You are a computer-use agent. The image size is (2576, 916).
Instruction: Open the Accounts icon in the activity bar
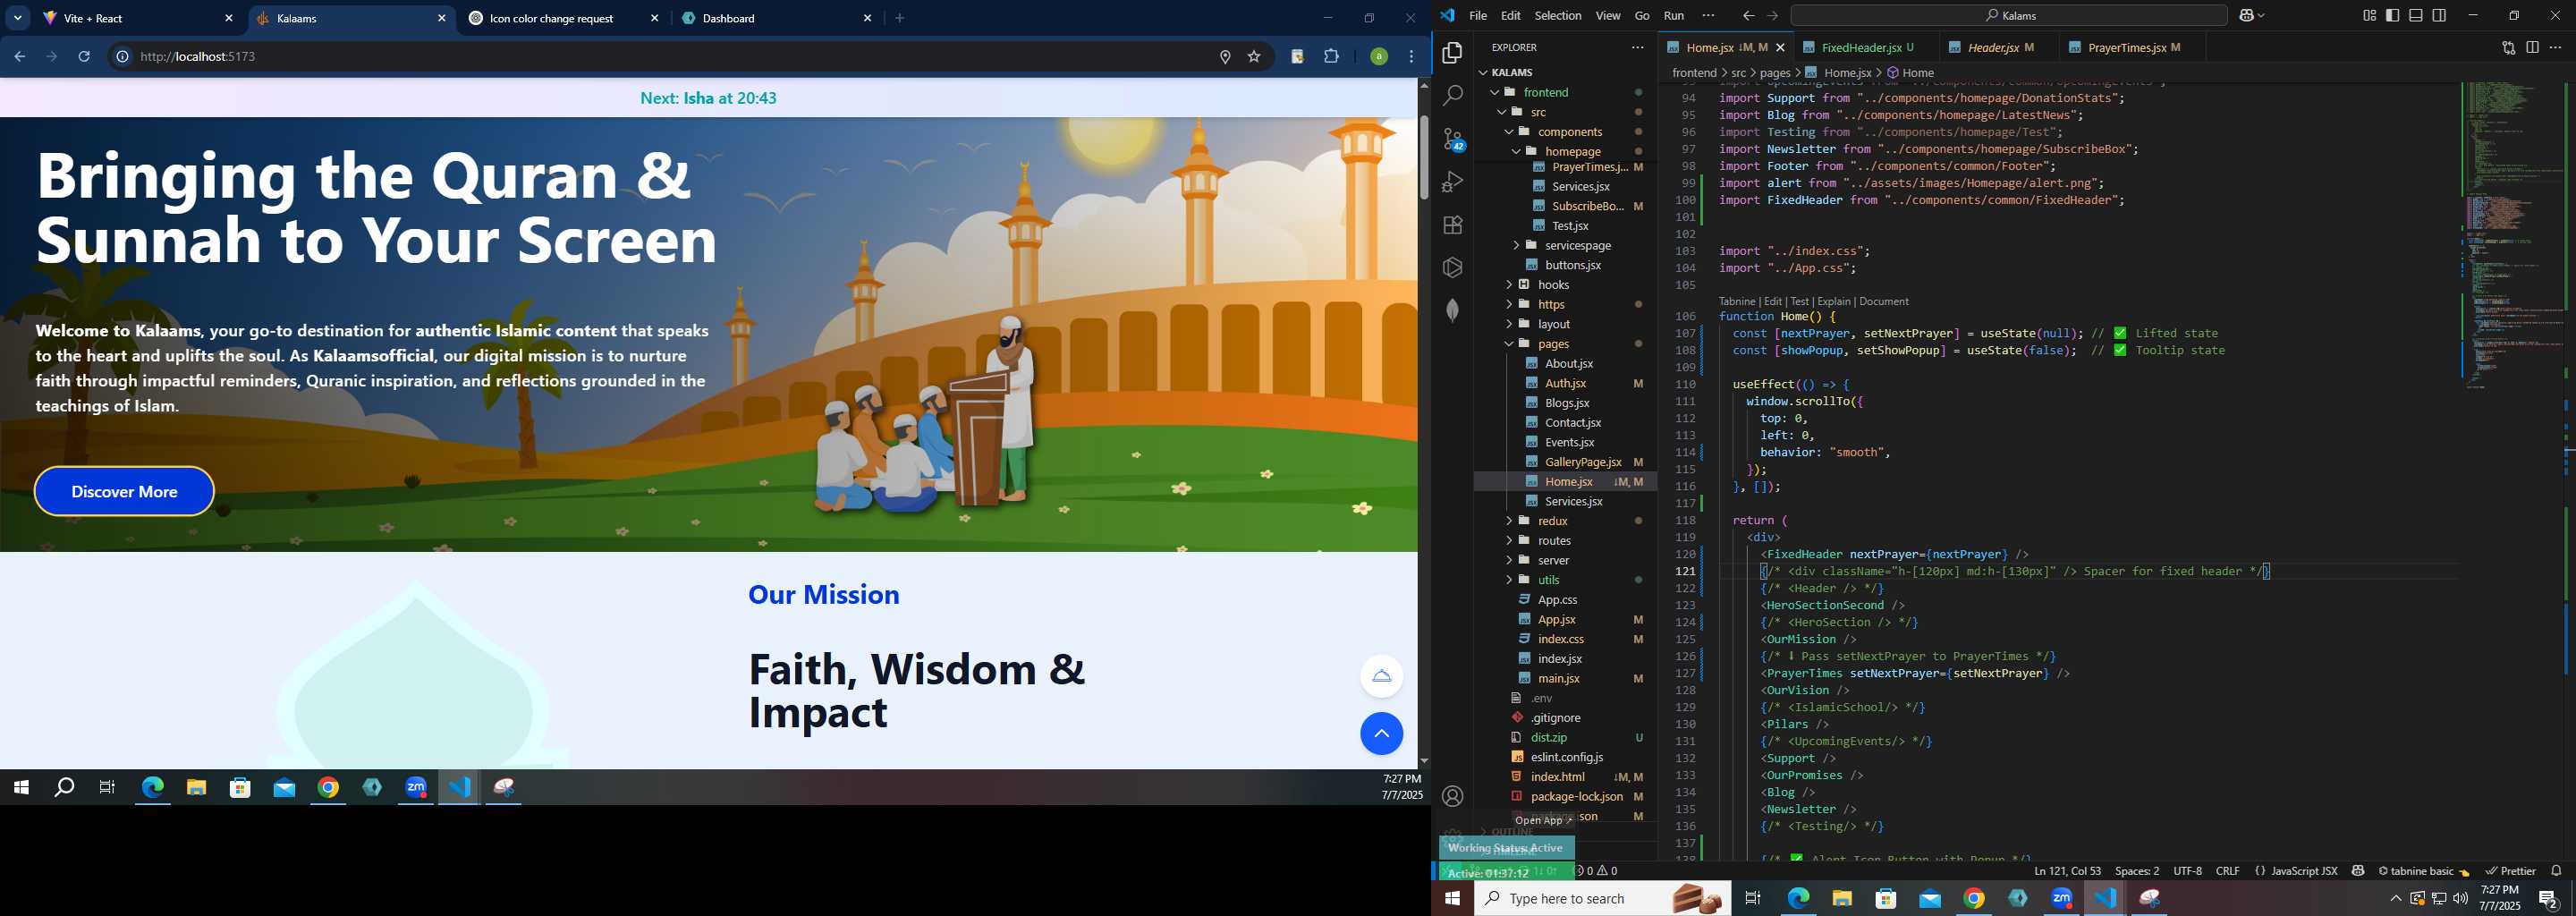point(1452,797)
